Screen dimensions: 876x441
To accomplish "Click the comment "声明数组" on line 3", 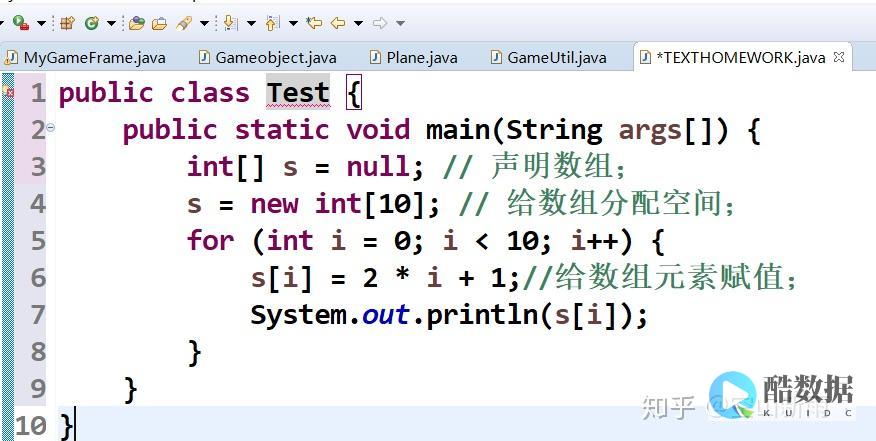I will (x=551, y=167).
